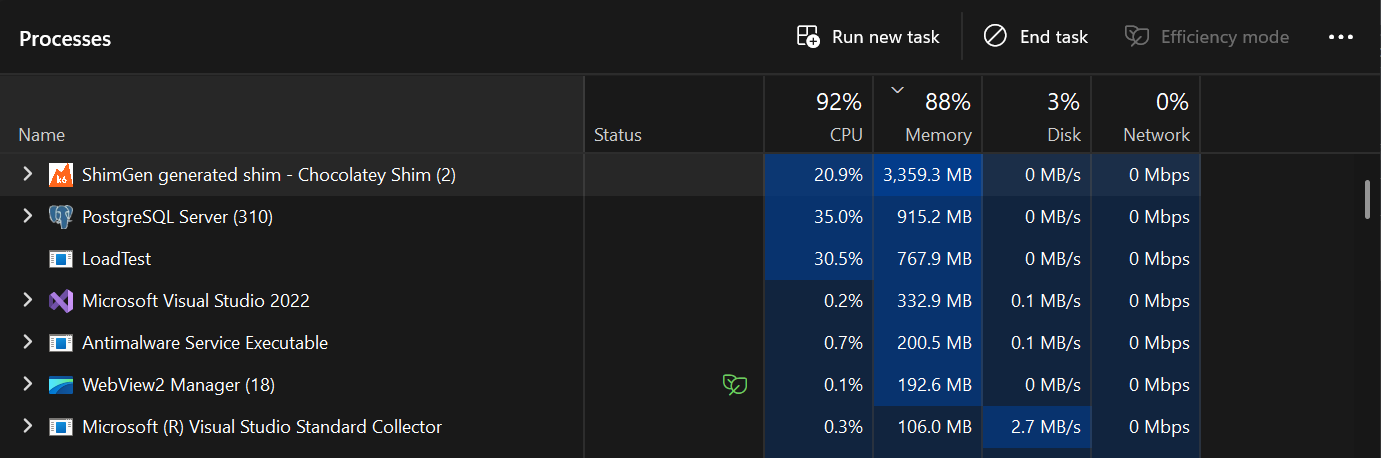Sort processes by the Memory column header
Viewport: 1381px width, 458px height.
point(927,114)
